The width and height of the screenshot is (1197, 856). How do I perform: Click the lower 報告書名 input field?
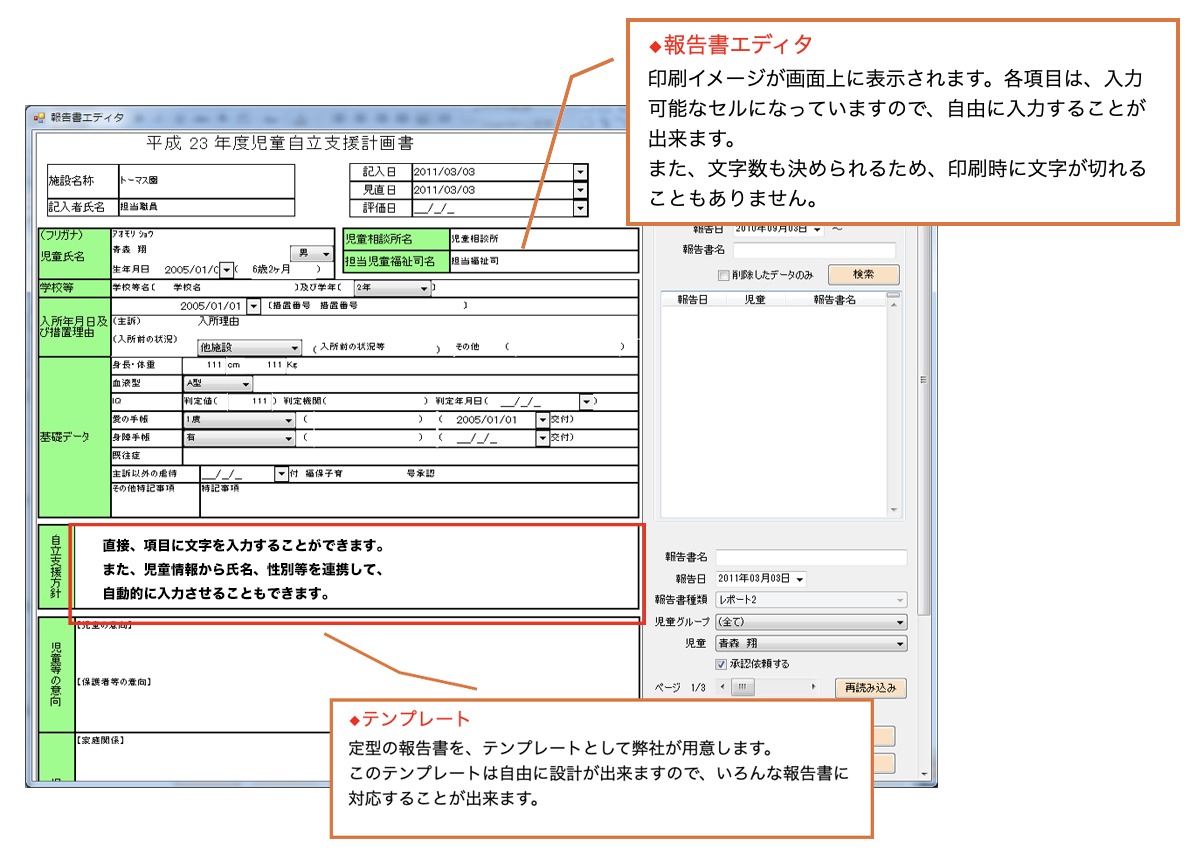(x=811, y=557)
